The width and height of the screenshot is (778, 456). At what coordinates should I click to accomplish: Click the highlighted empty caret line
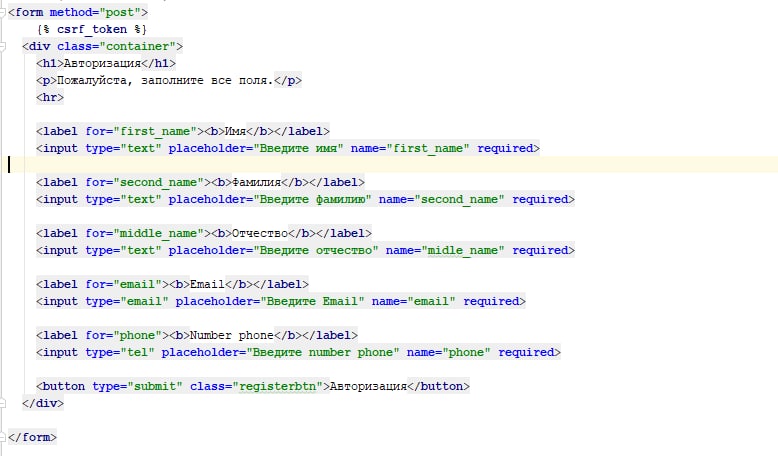point(389,165)
